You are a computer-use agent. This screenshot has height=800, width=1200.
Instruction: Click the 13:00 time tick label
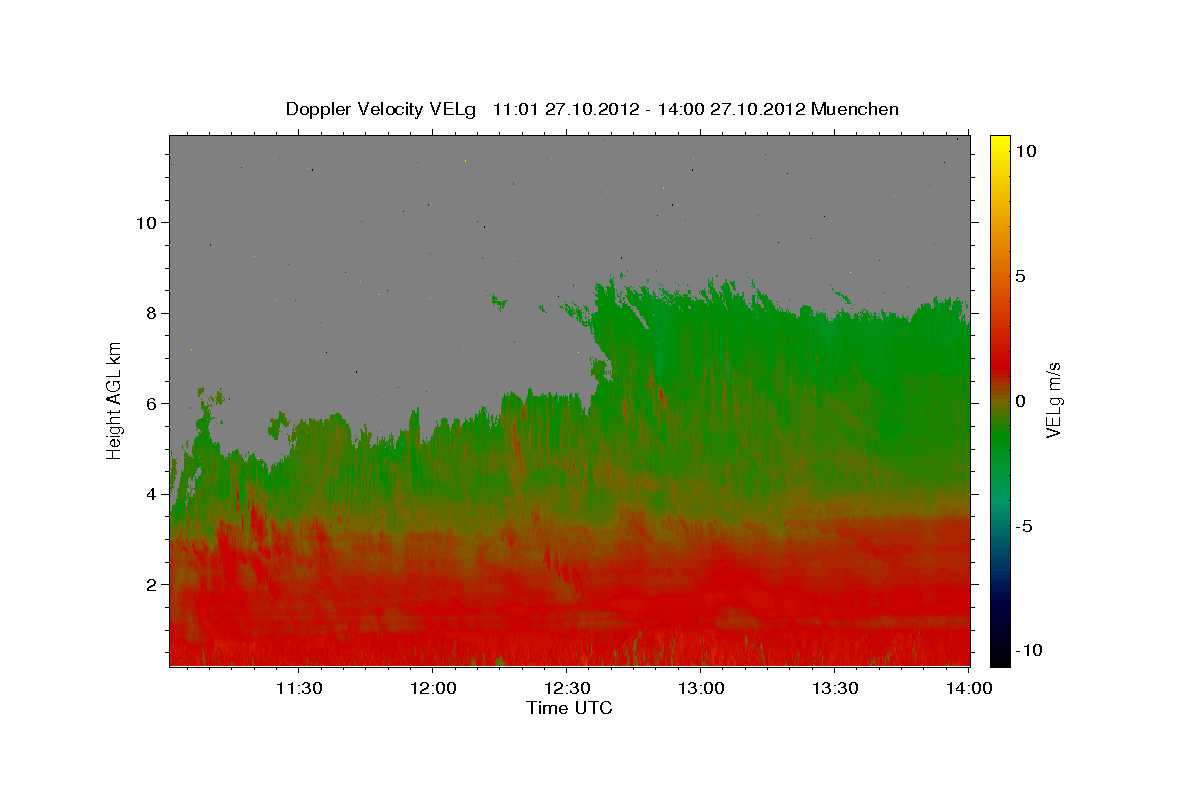click(701, 688)
